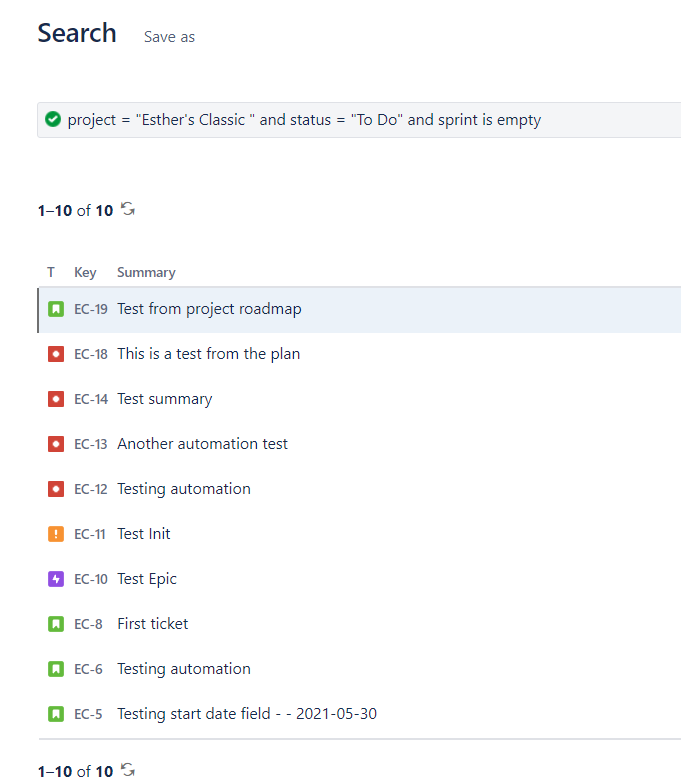Open summary 'Testing start date field - - 2021-05-30'
The height and width of the screenshot is (784, 681).
pyautogui.click(x=247, y=714)
